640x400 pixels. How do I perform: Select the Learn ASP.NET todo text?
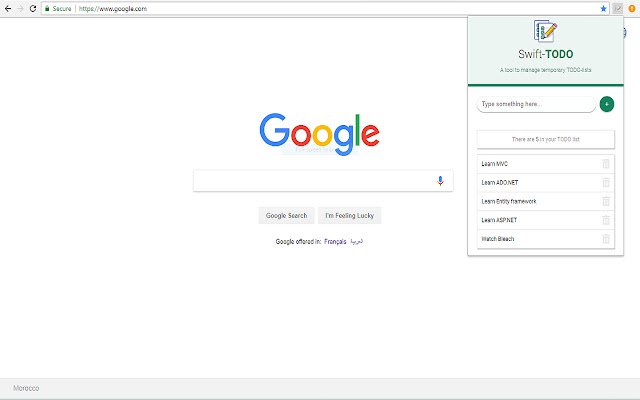click(x=499, y=220)
